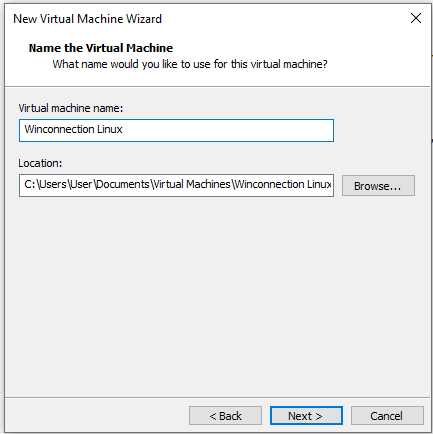Place cursor on word "Winconnection" in name field
Viewport: 433px width, 434px height.
click(59, 129)
